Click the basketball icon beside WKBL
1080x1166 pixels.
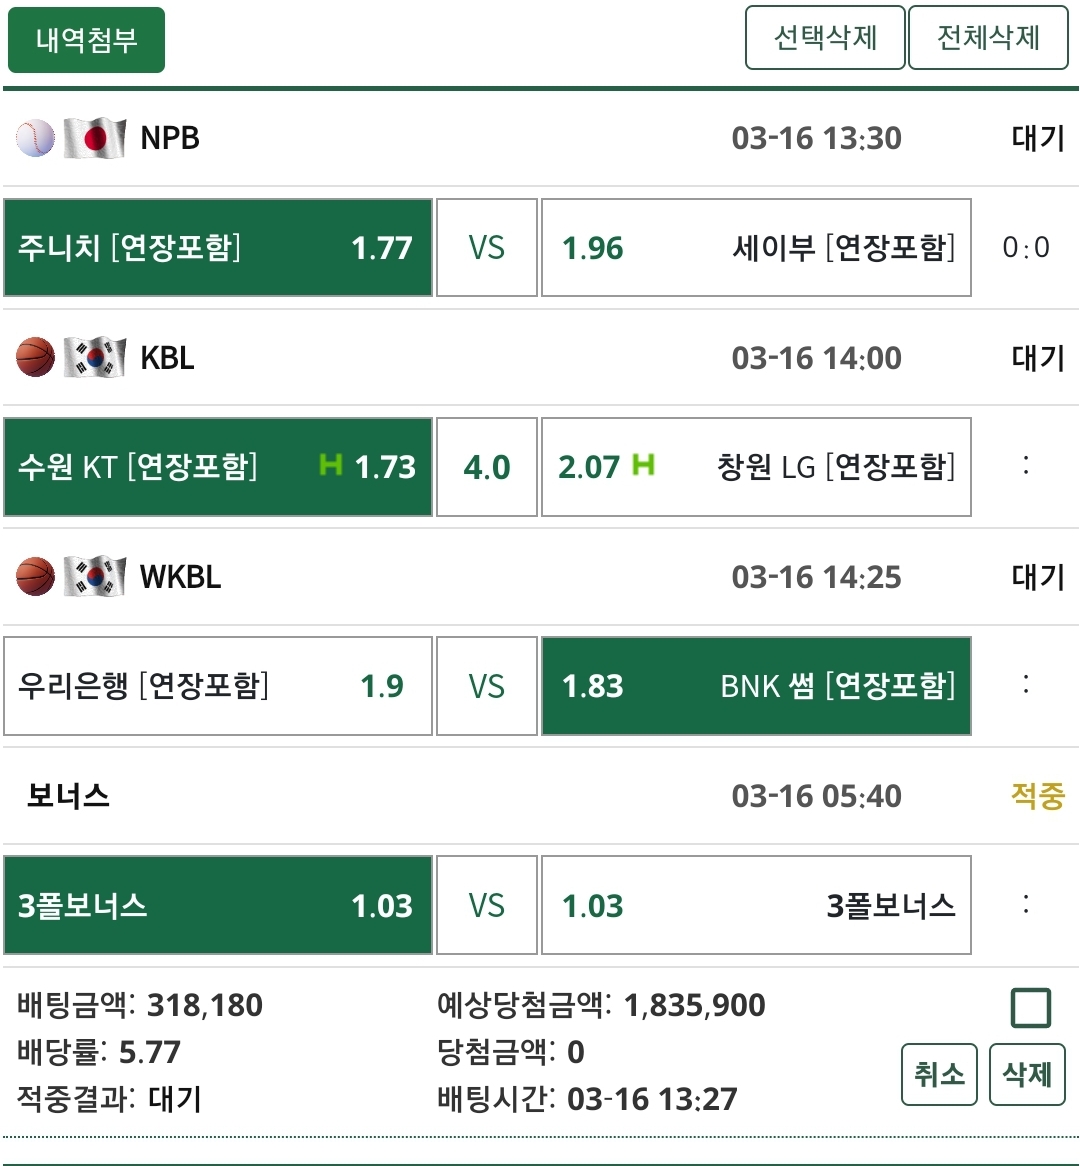pyautogui.click(x=35, y=577)
